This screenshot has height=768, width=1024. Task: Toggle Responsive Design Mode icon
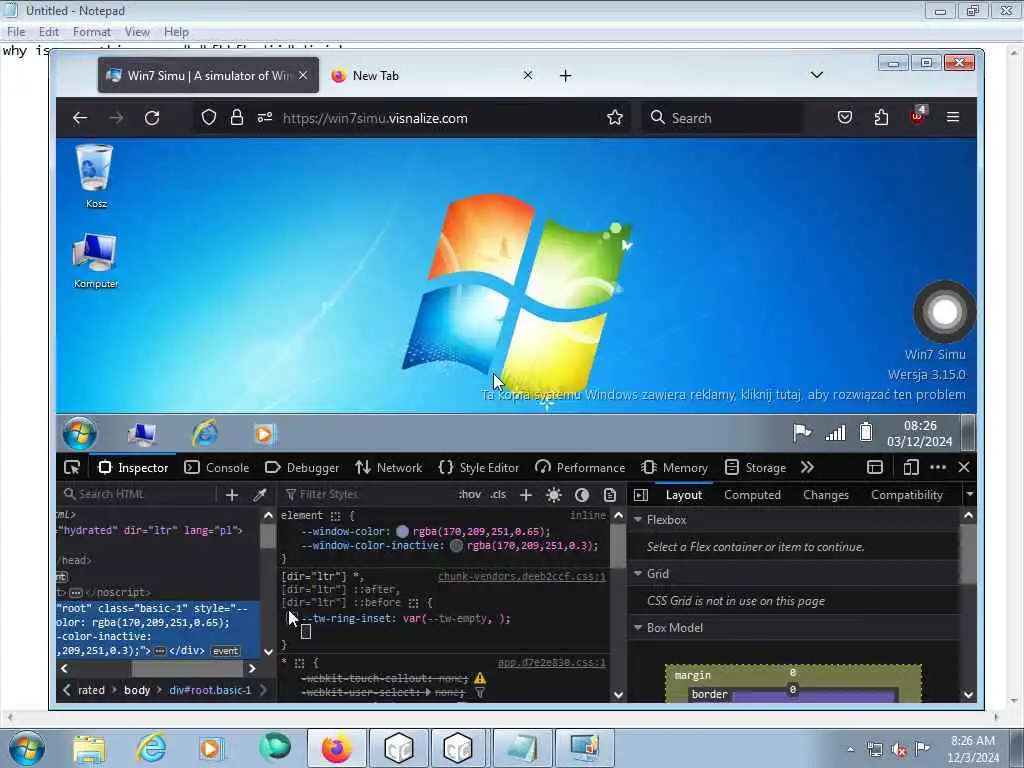pyautogui.click(x=911, y=468)
